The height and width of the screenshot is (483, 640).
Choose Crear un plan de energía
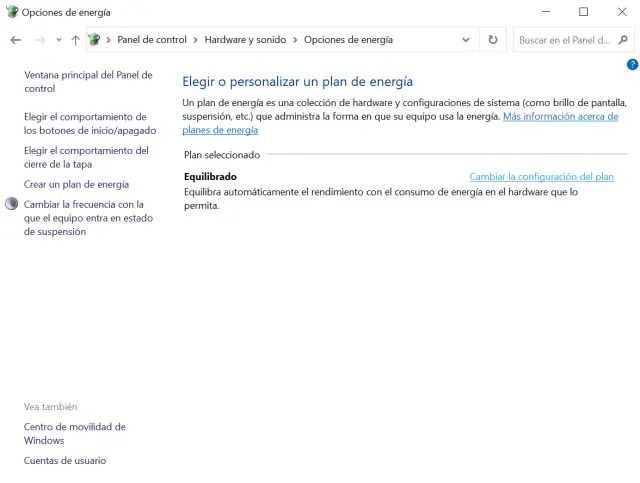pyautogui.click(x=76, y=184)
